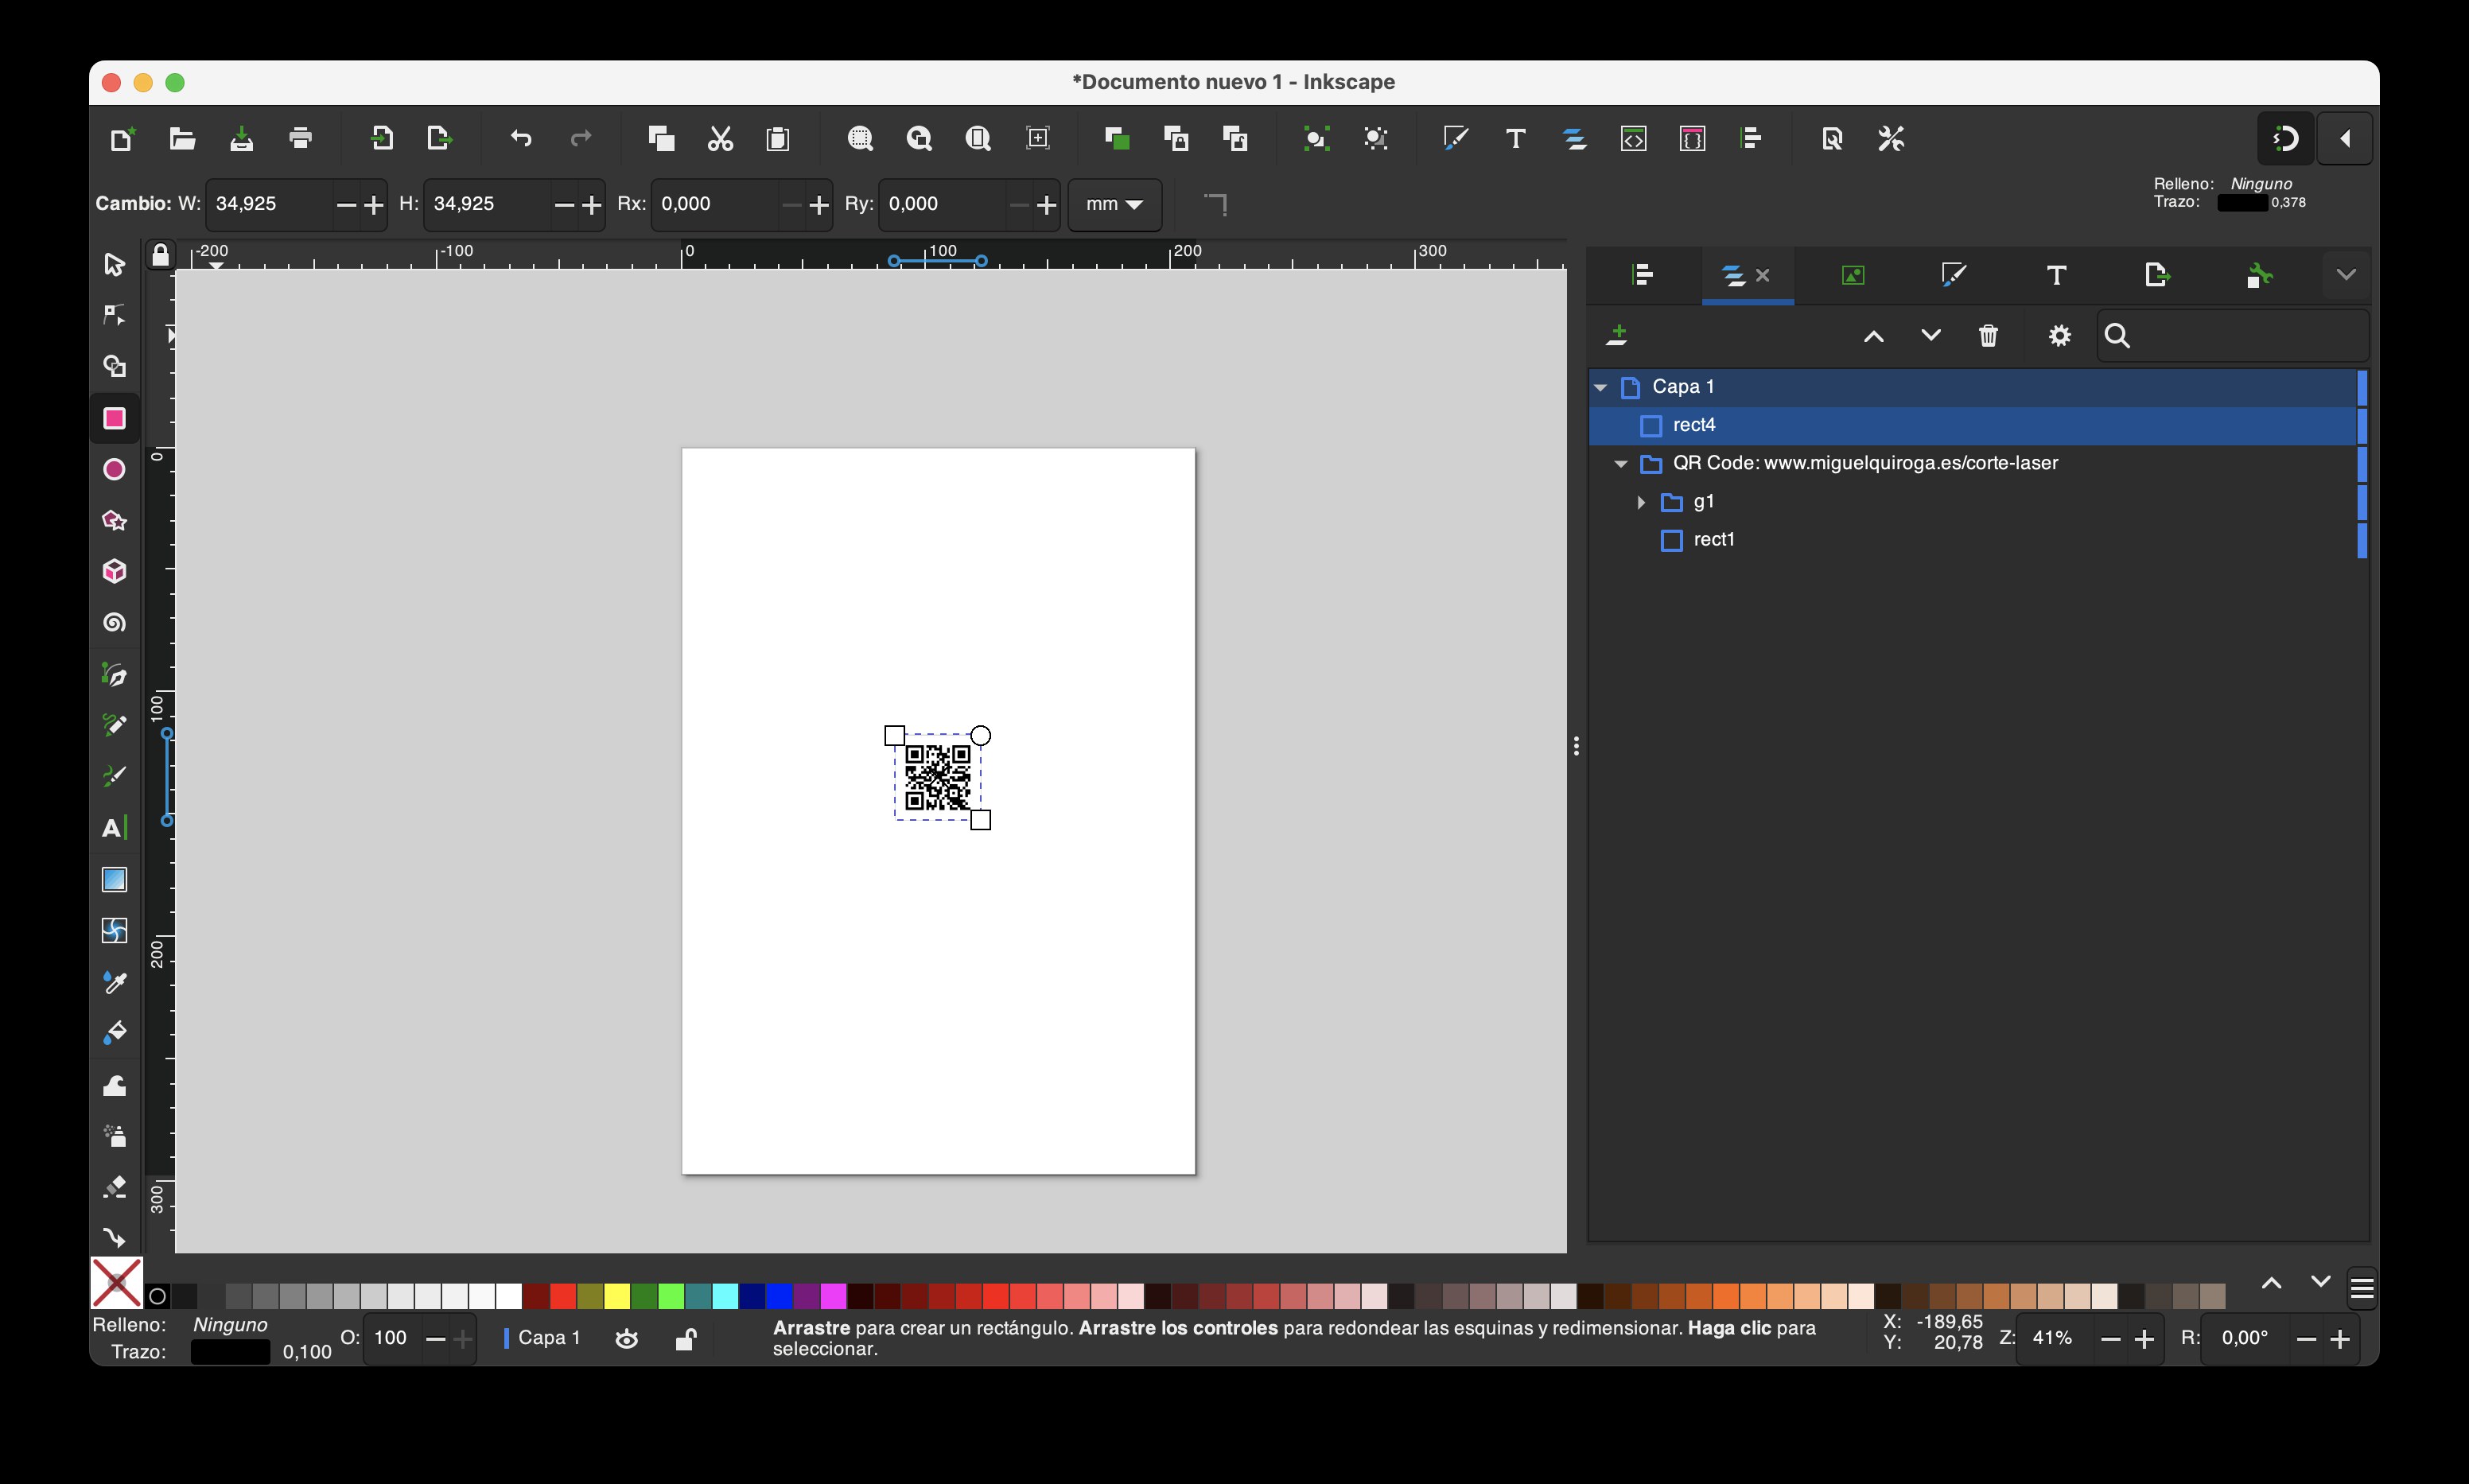Viewport: 2469px width, 1484px height.
Task: Close the Layers and Objects tab
Action: [x=1763, y=275]
